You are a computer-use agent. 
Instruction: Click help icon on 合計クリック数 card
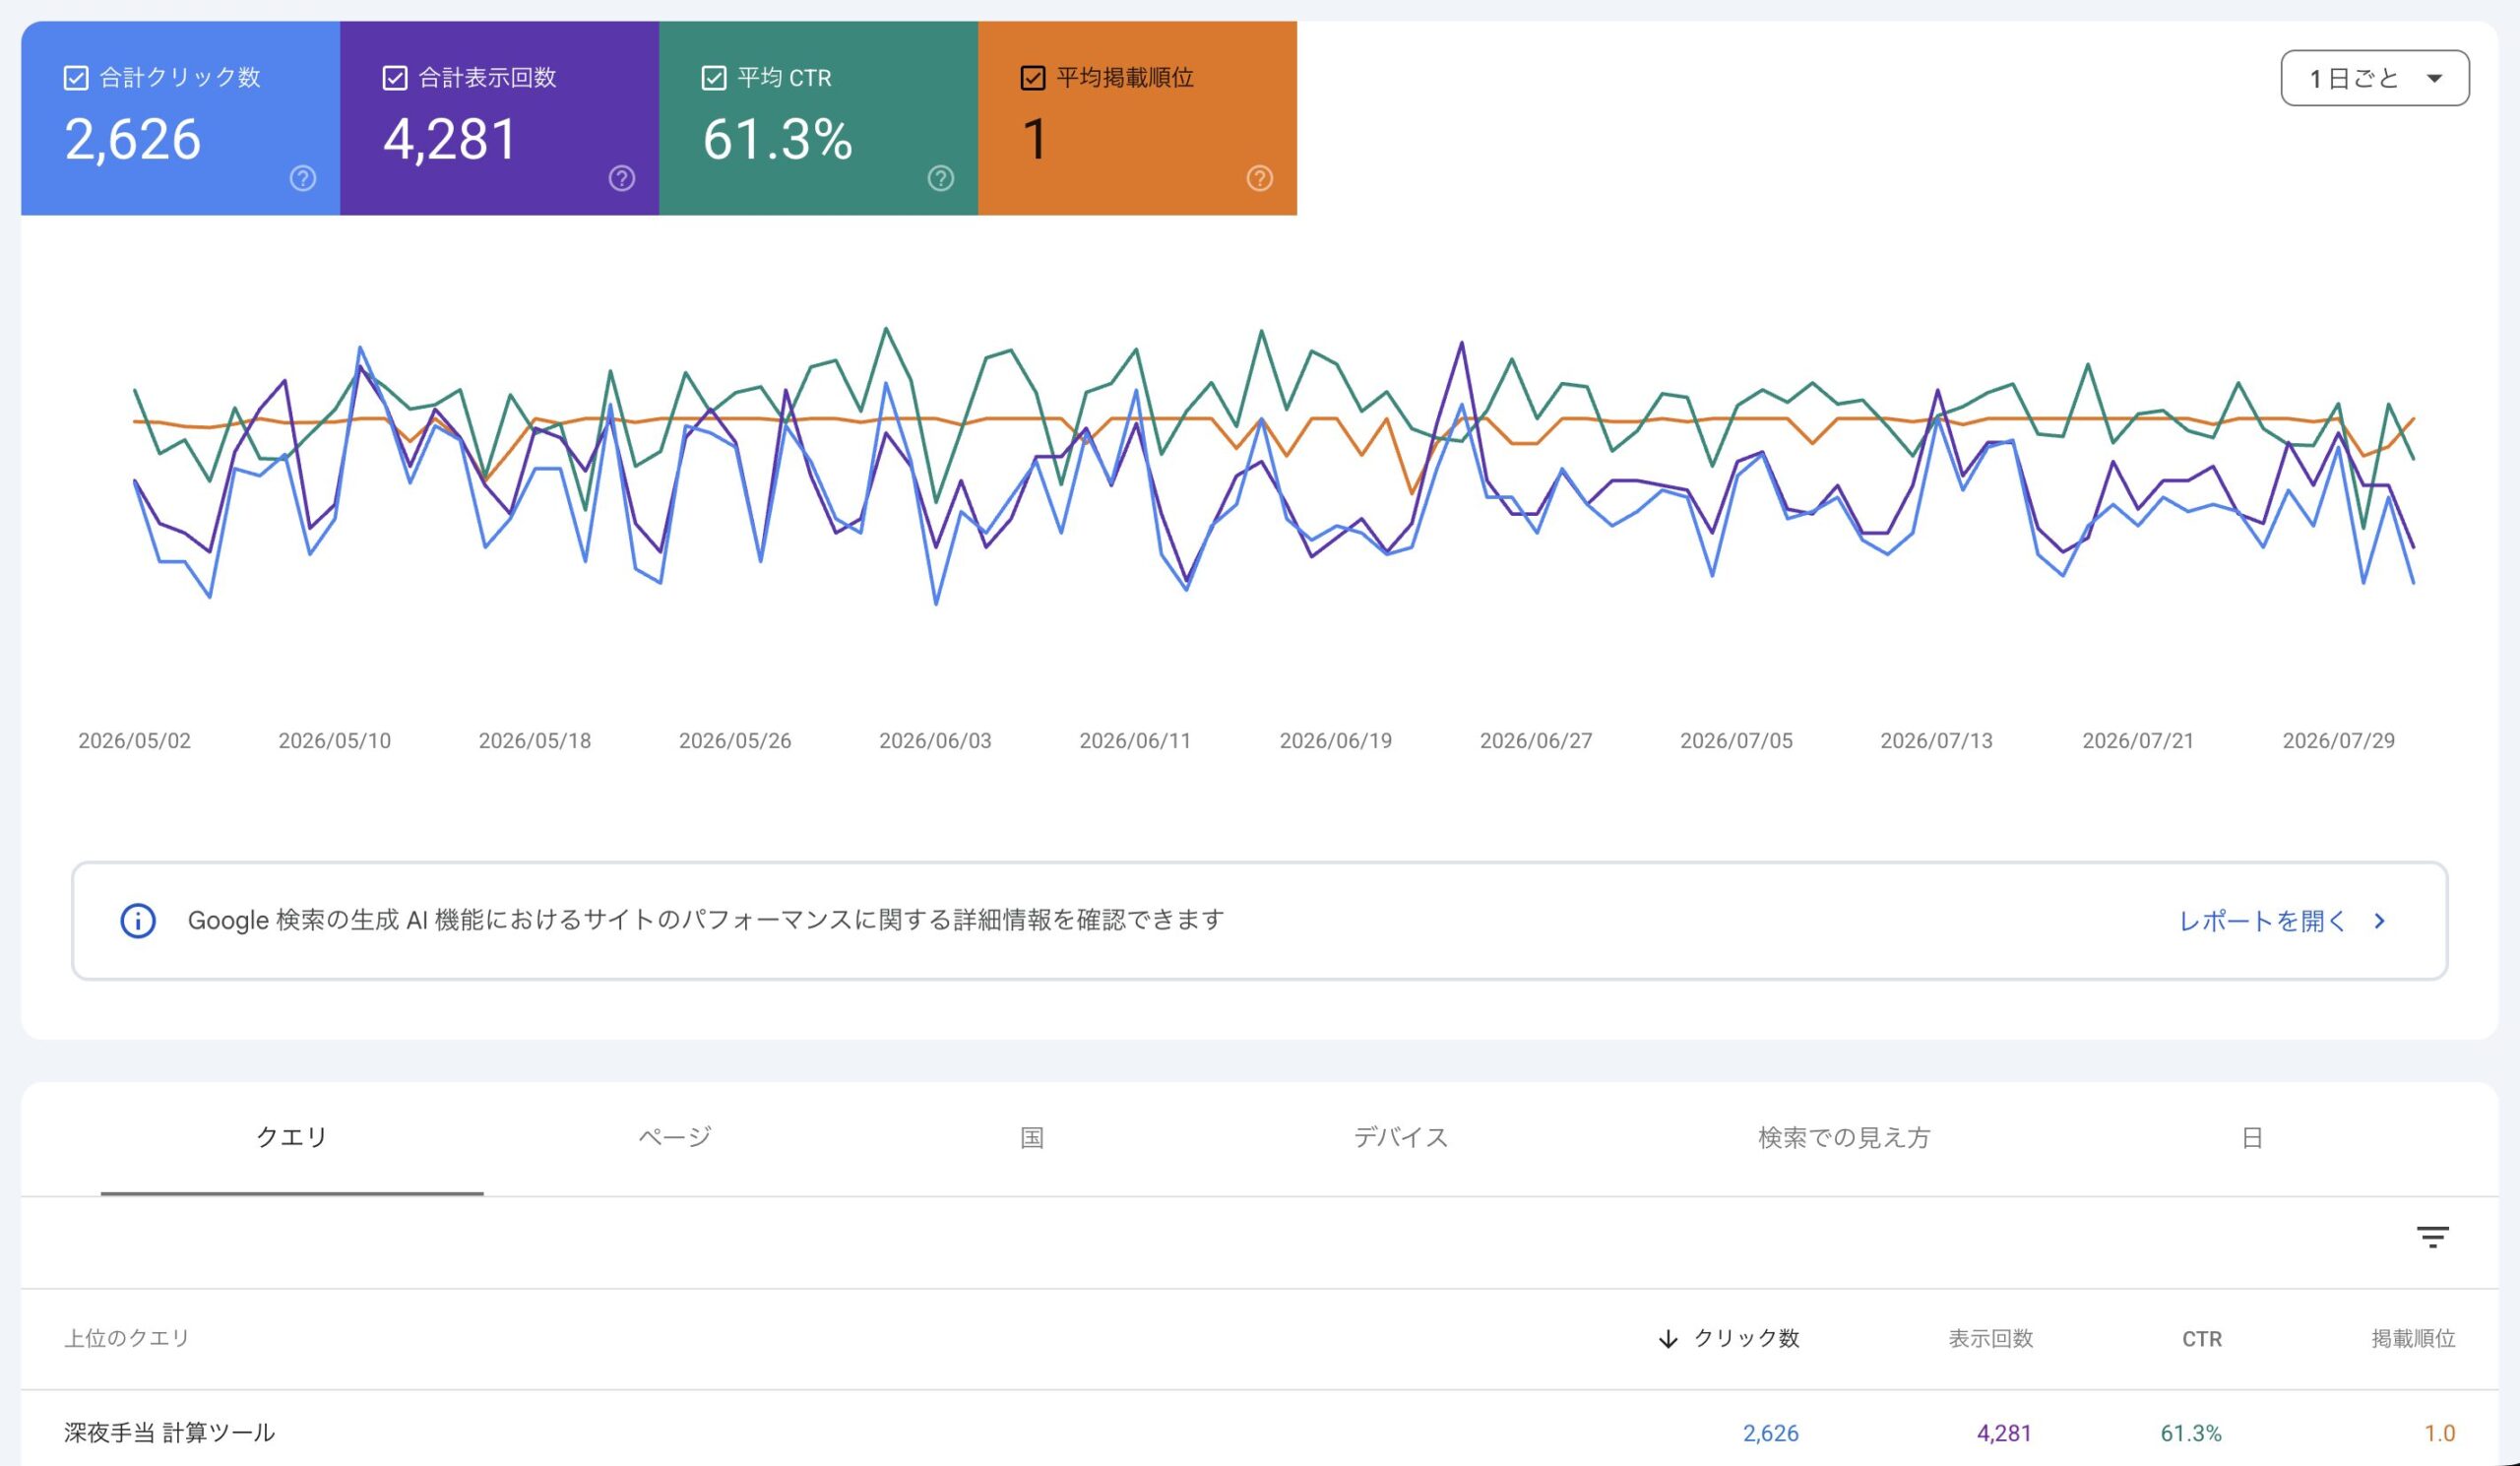(303, 178)
